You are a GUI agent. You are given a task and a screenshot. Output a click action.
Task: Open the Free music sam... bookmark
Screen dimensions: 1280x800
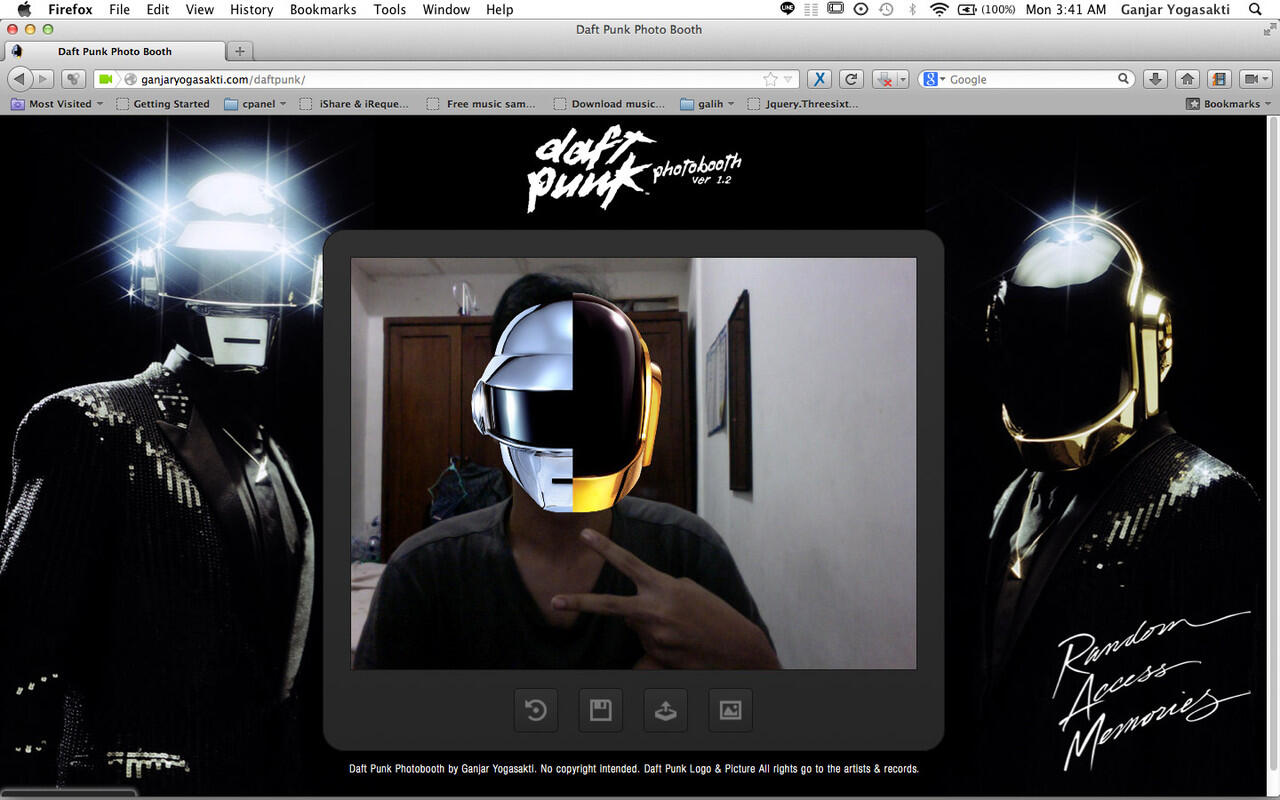(x=481, y=103)
